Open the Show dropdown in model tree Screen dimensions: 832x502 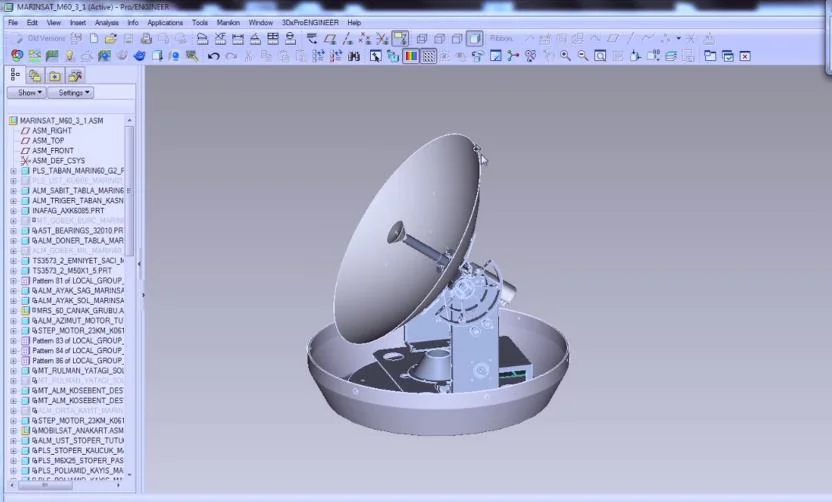pyautogui.click(x=26, y=92)
